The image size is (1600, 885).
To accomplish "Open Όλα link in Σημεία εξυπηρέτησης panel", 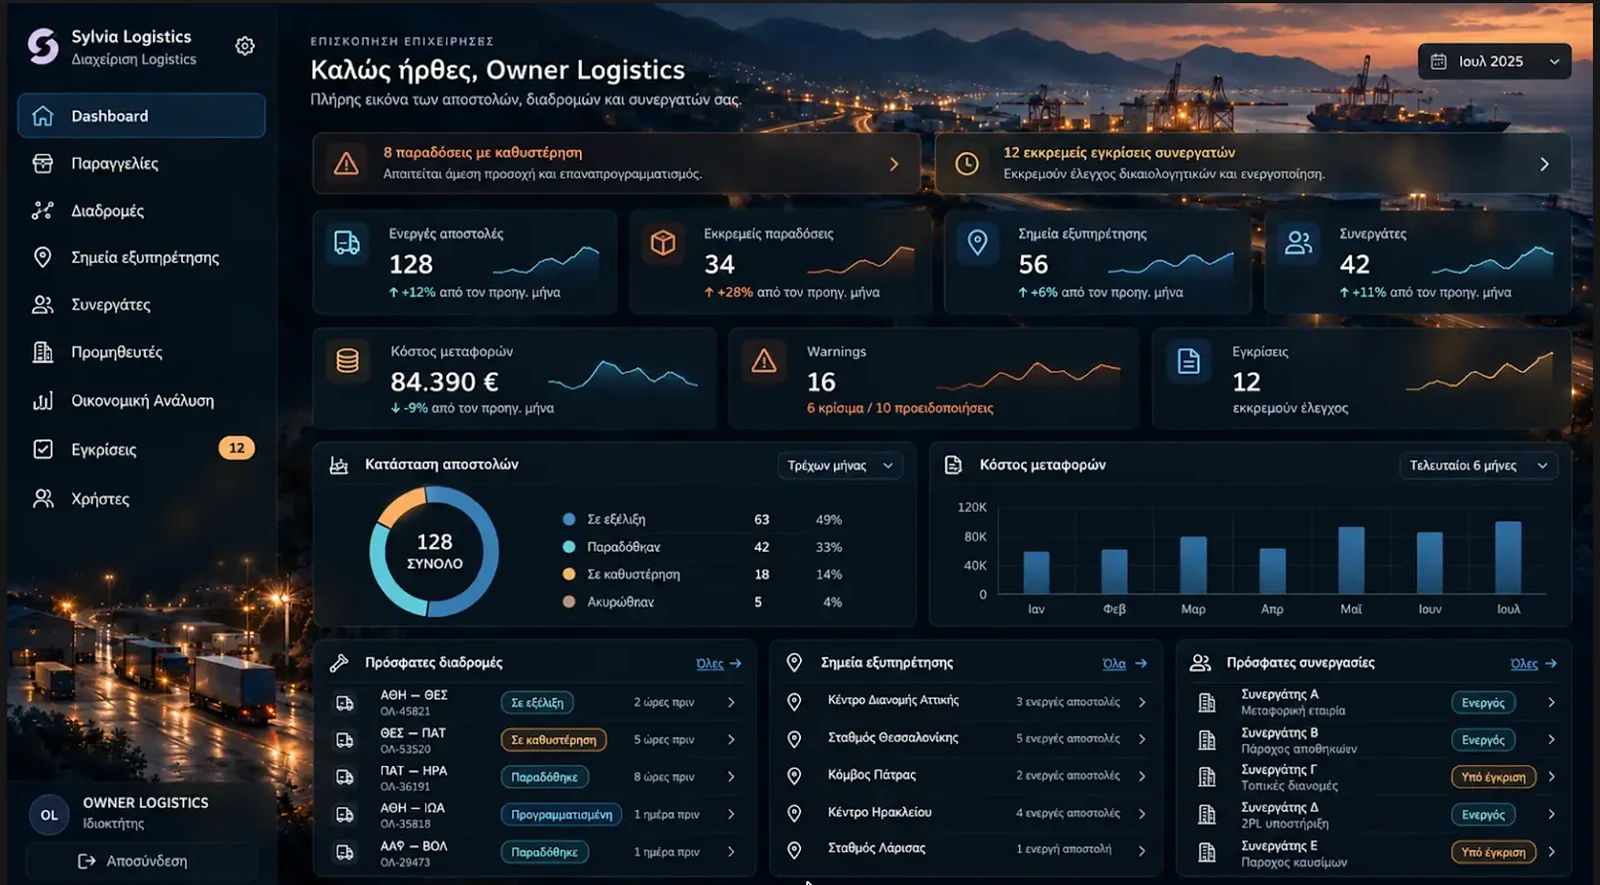I will (1124, 664).
